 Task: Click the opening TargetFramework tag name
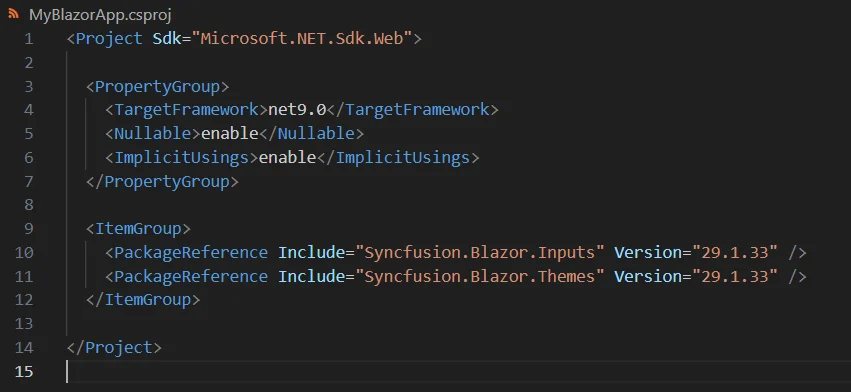(187, 110)
